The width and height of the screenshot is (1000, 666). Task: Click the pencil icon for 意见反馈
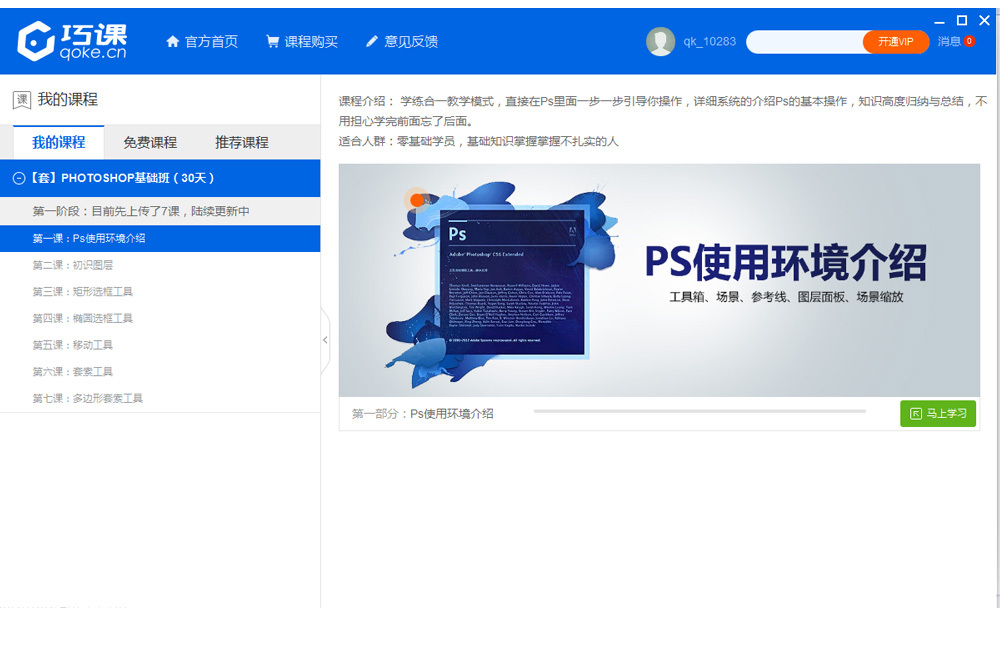372,42
